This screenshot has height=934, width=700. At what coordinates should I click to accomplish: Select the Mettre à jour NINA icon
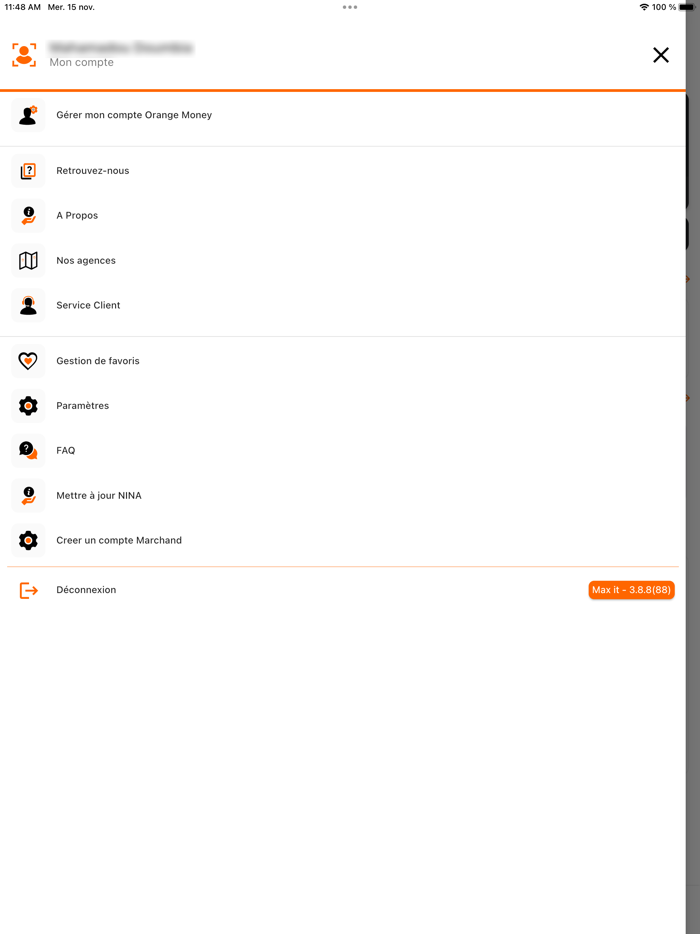[x=28, y=495]
